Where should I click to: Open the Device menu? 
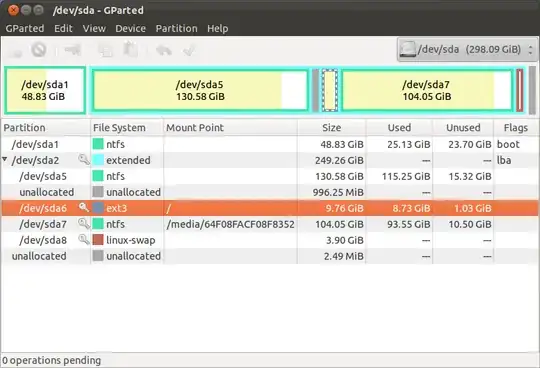pyautogui.click(x=131, y=28)
